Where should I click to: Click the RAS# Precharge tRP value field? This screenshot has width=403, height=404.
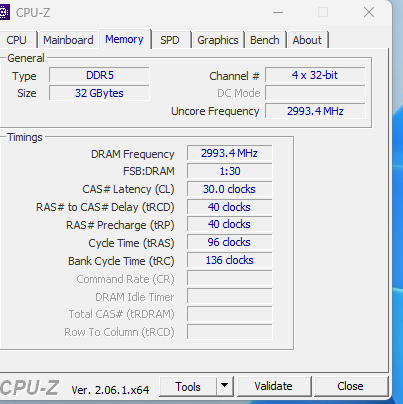pos(229,224)
